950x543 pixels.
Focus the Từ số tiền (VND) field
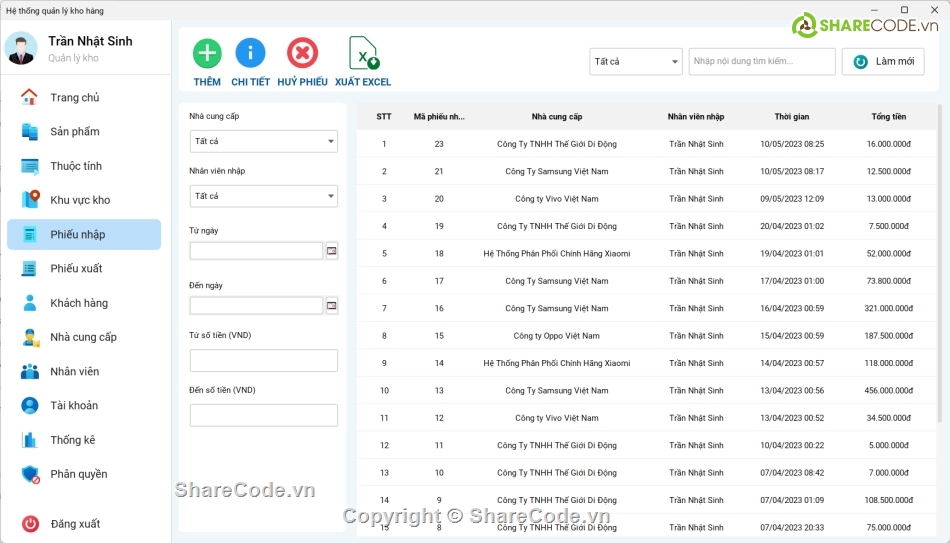(x=263, y=361)
